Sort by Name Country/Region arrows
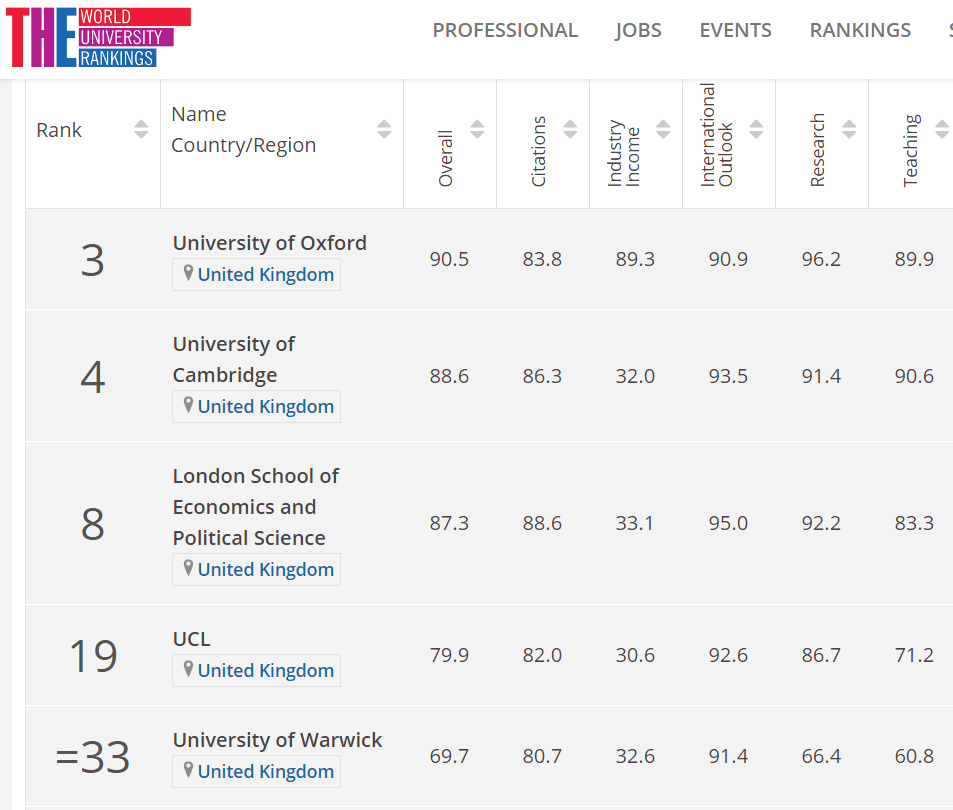This screenshot has width=953, height=810. coord(384,129)
